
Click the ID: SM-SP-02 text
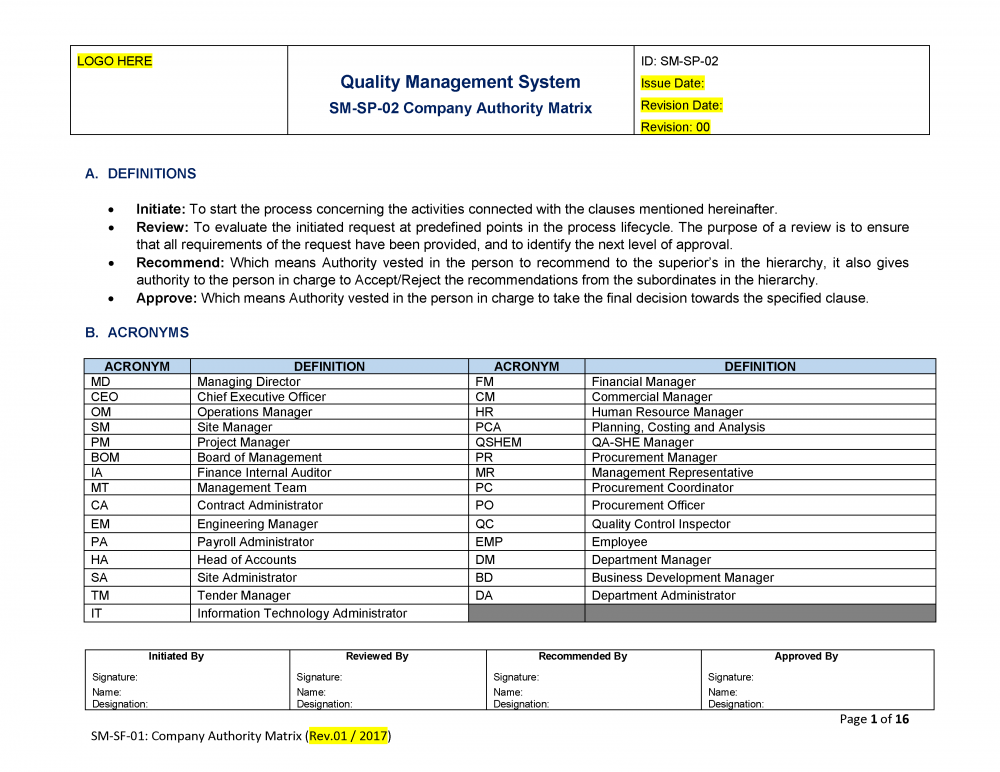click(679, 61)
